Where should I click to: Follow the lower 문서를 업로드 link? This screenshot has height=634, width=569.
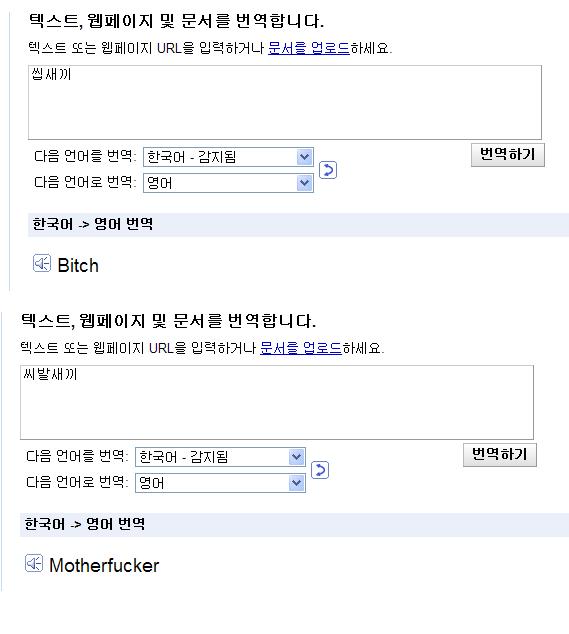coord(301,348)
